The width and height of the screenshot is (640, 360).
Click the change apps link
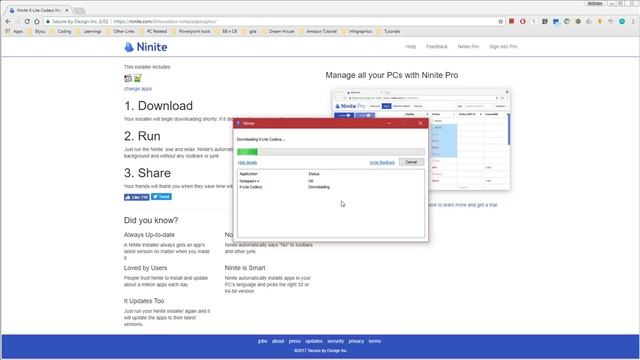click(138, 89)
